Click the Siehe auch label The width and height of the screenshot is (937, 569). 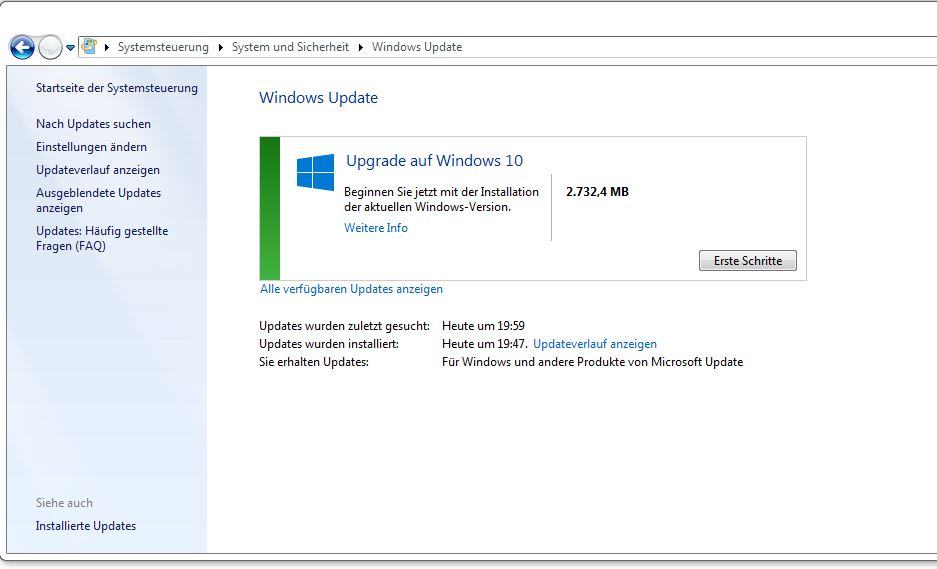coord(64,503)
